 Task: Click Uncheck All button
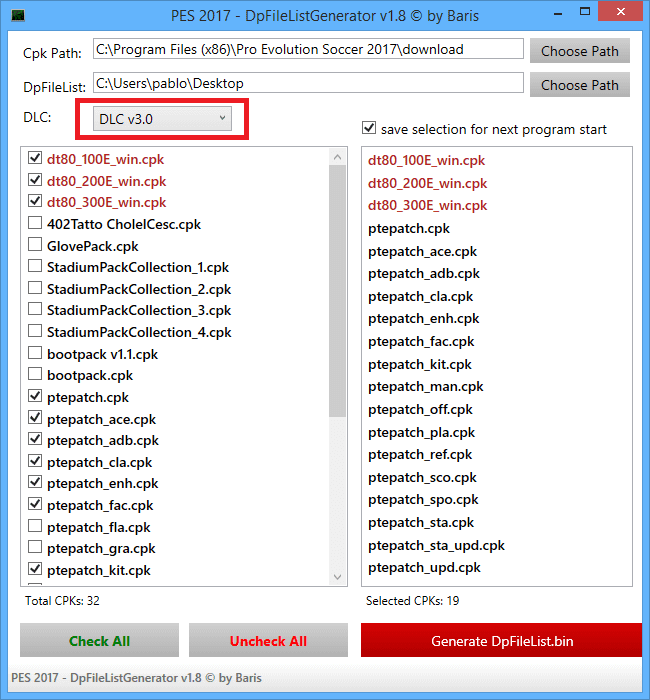(x=268, y=641)
